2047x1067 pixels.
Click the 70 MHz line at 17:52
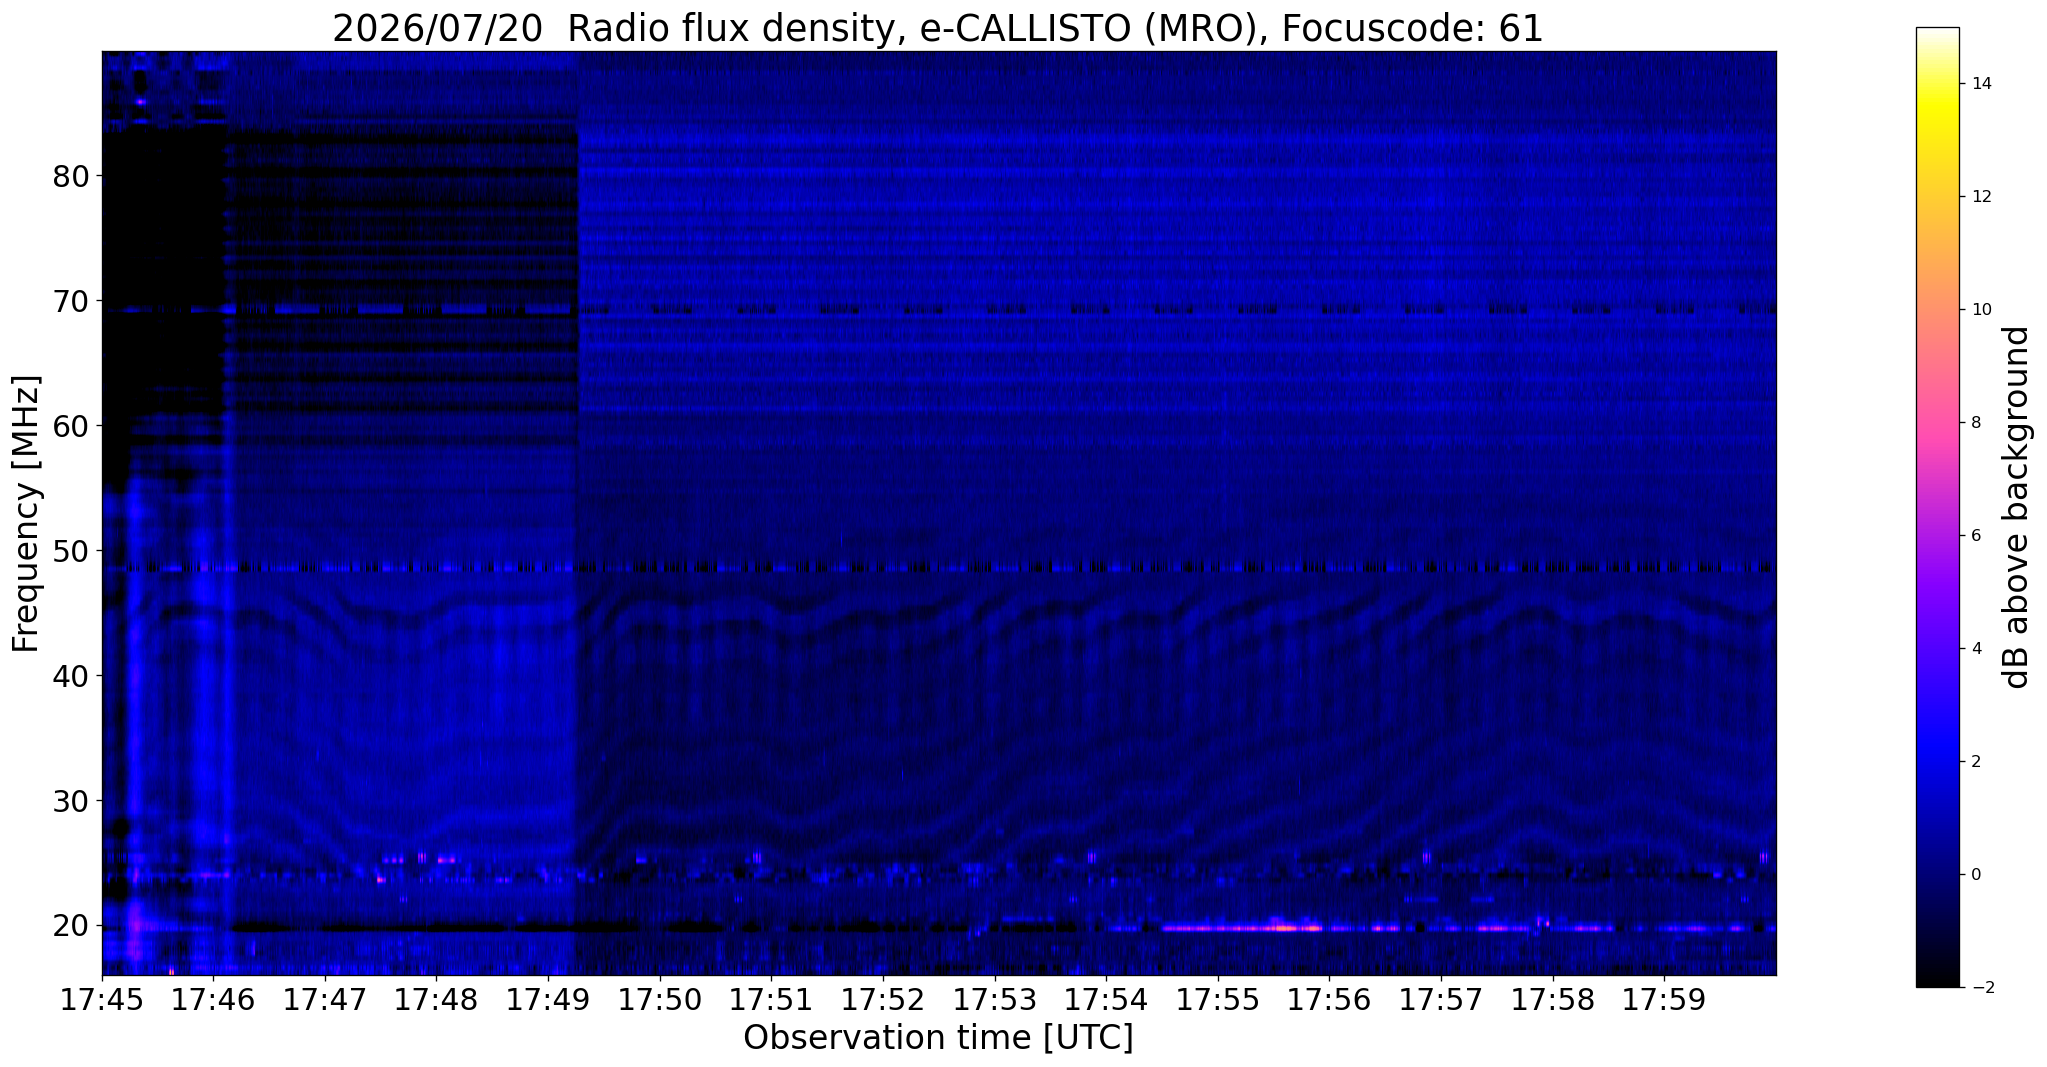tap(883, 309)
